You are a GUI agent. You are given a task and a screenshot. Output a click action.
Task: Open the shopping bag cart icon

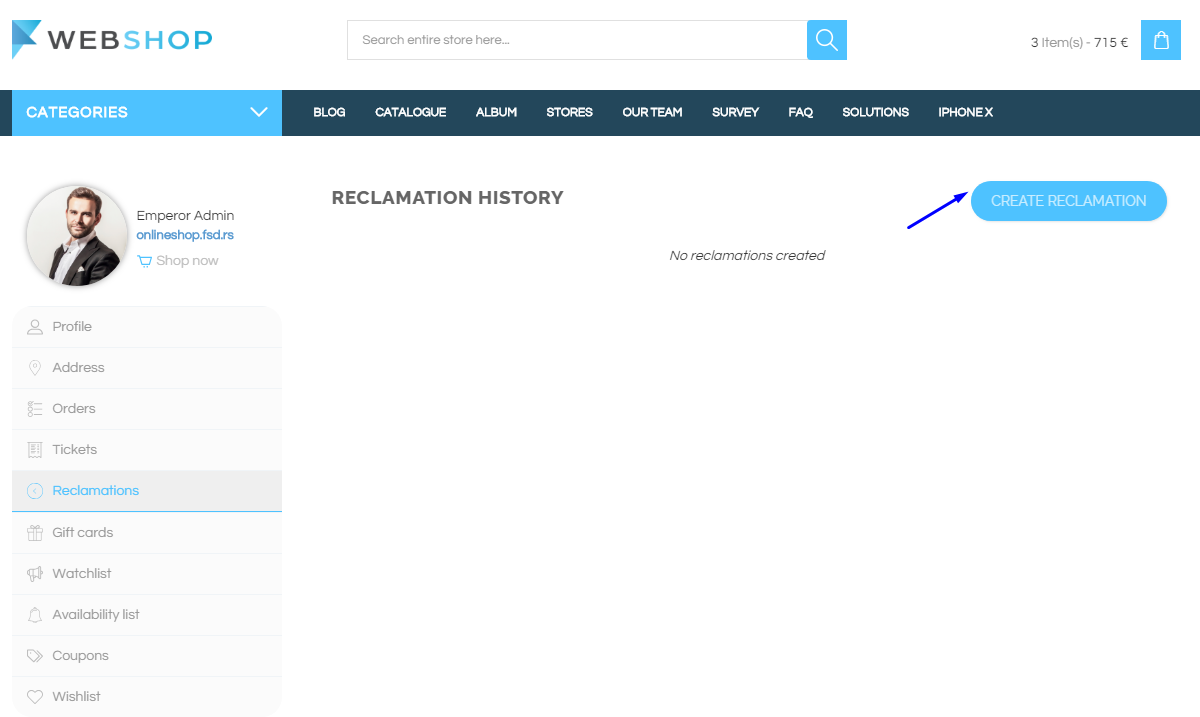click(1160, 41)
